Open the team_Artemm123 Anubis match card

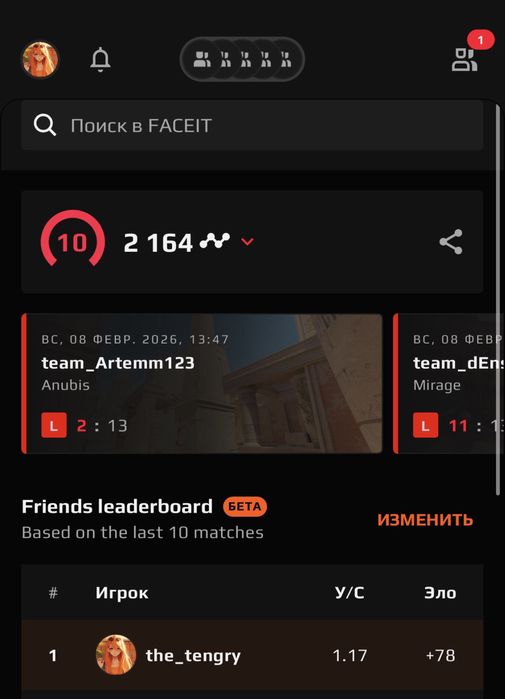(202, 383)
